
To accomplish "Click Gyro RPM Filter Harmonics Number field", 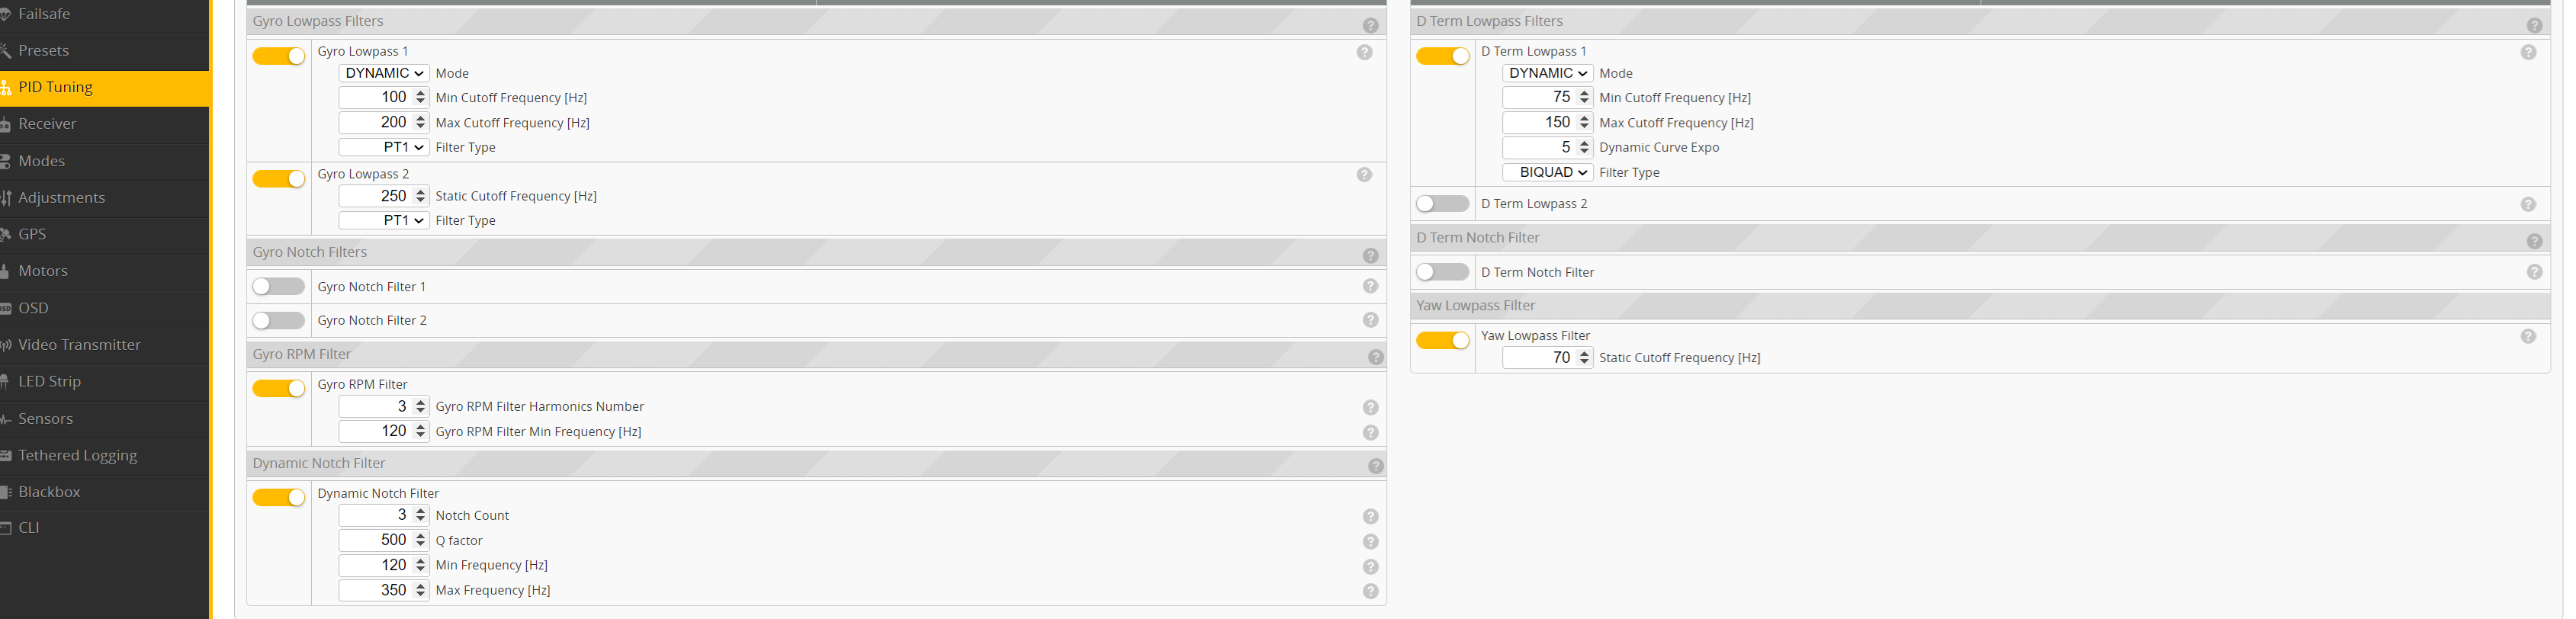I will [x=384, y=406].
